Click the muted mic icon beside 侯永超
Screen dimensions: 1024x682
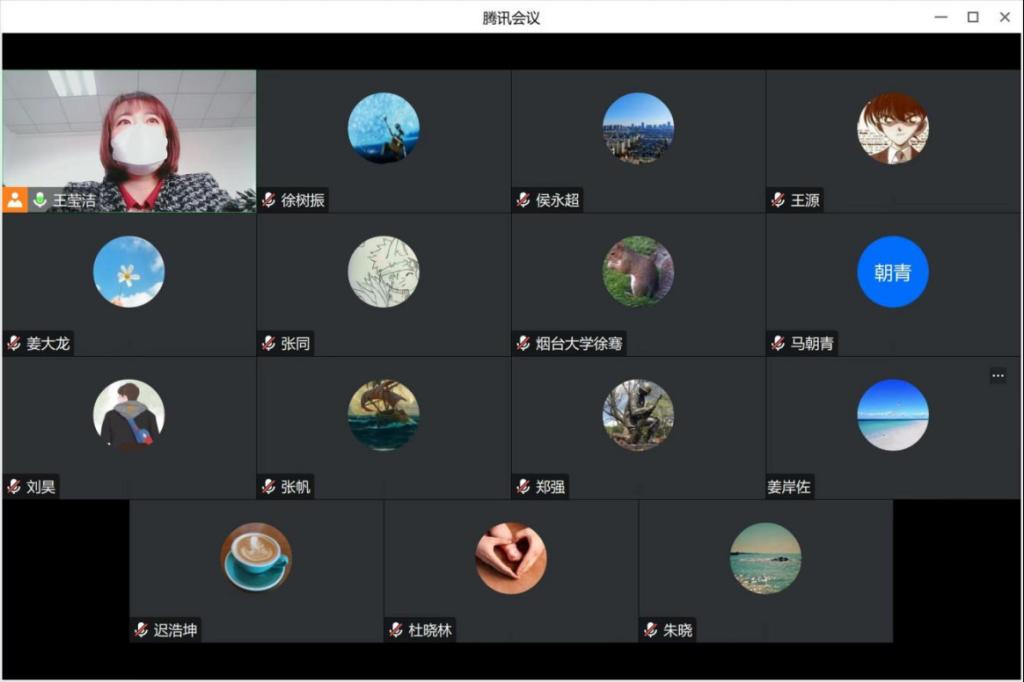(523, 200)
